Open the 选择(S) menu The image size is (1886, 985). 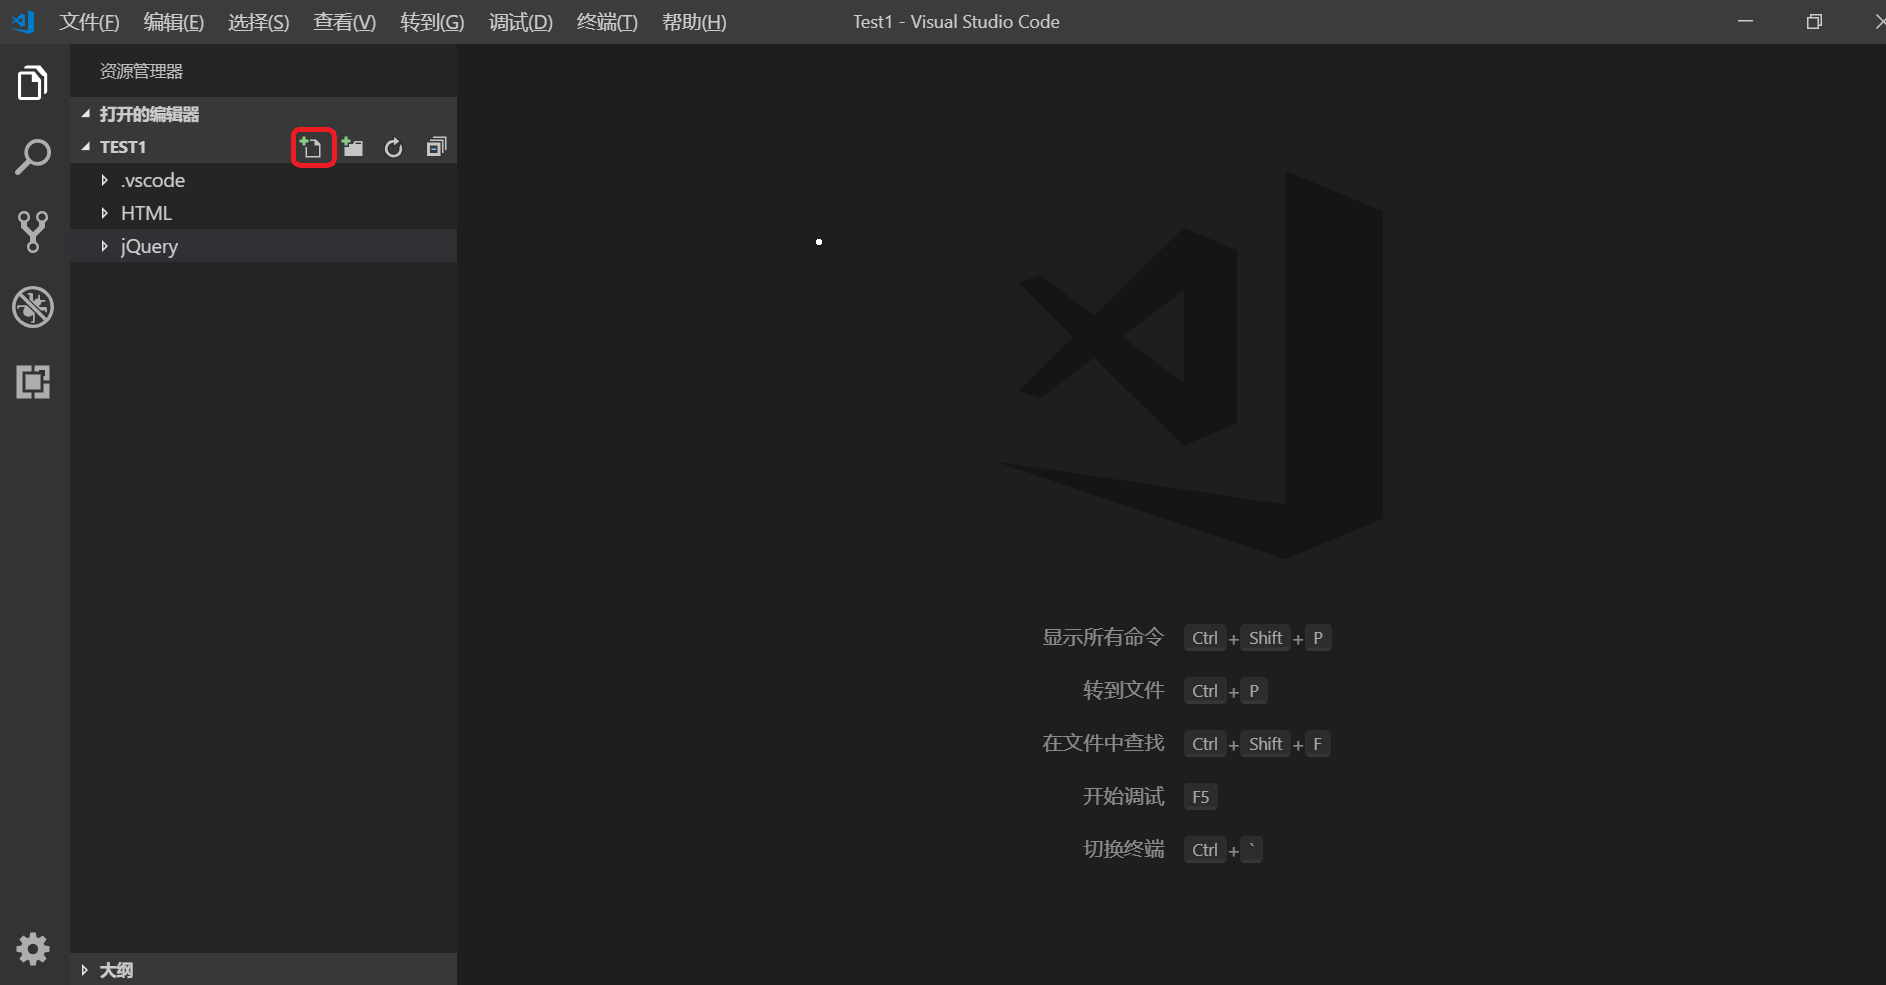point(259,22)
